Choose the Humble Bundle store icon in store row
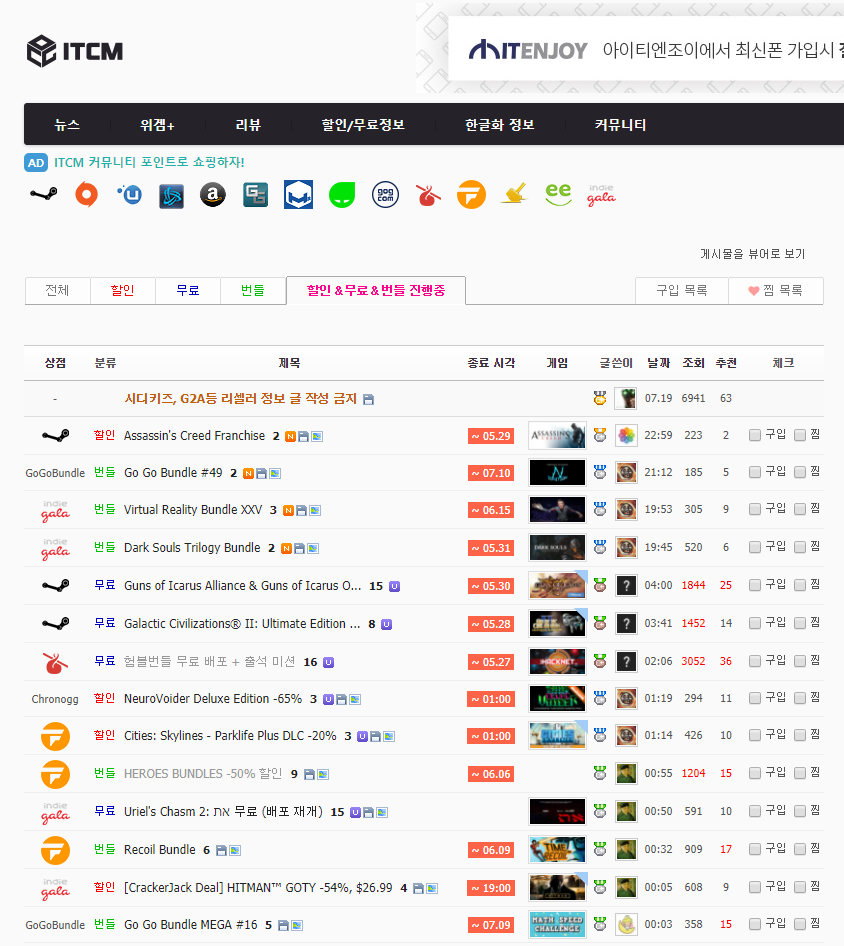 point(428,195)
